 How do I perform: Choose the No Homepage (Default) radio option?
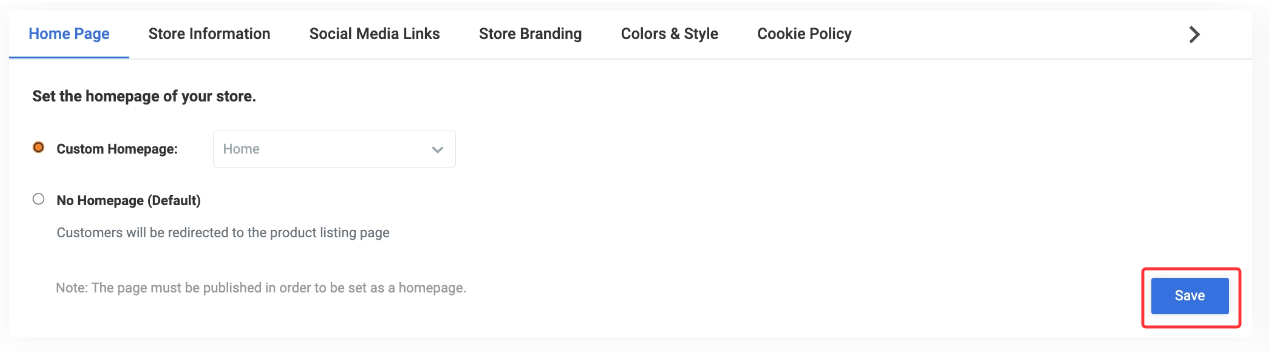click(x=39, y=199)
